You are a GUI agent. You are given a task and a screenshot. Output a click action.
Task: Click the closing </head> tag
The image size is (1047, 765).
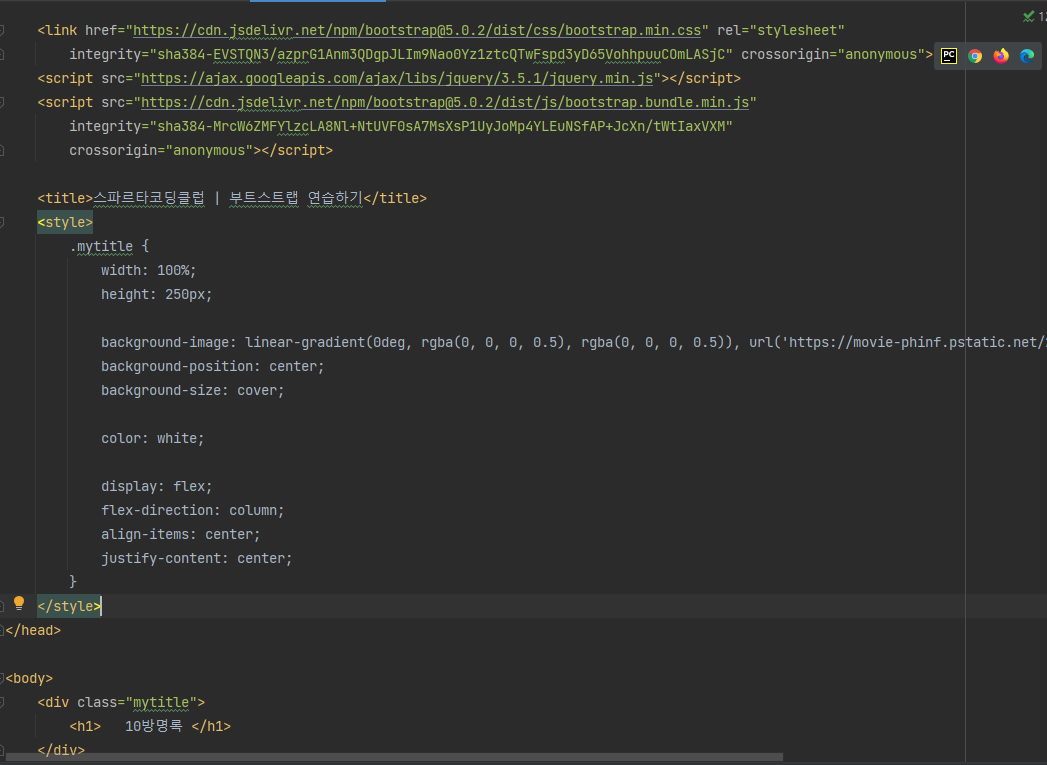33,630
